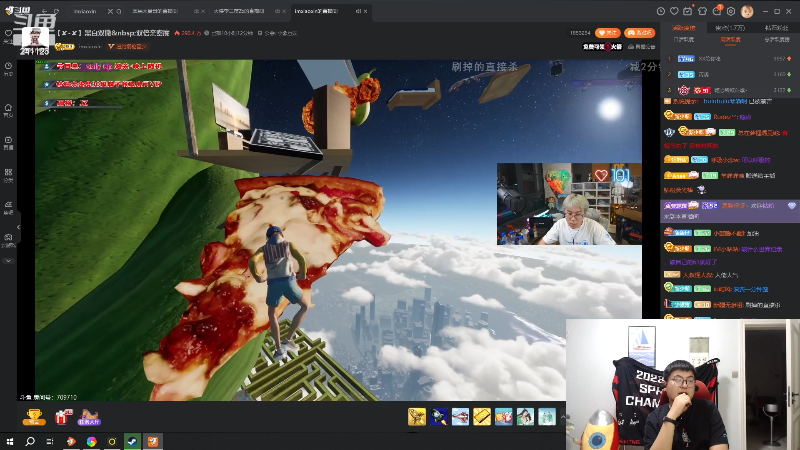Send the first gold gift in gift bar
800x450 pixels.
click(417, 417)
